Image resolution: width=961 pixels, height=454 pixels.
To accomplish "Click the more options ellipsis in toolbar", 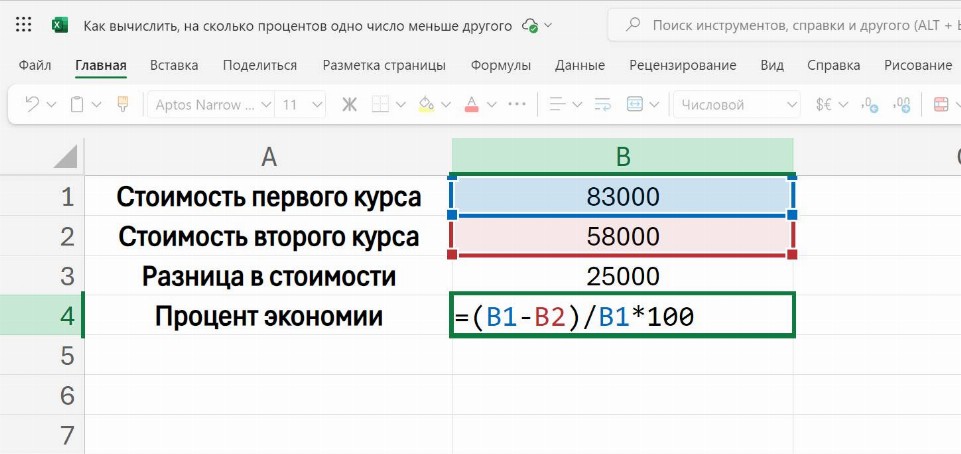I will pos(517,104).
